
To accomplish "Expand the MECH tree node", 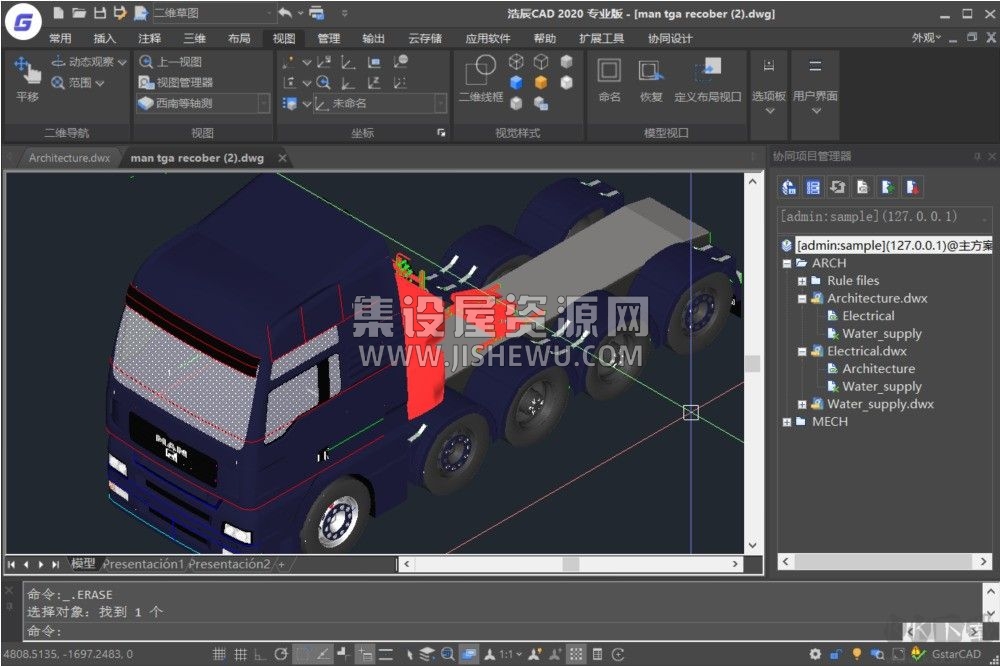I will point(787,422).
